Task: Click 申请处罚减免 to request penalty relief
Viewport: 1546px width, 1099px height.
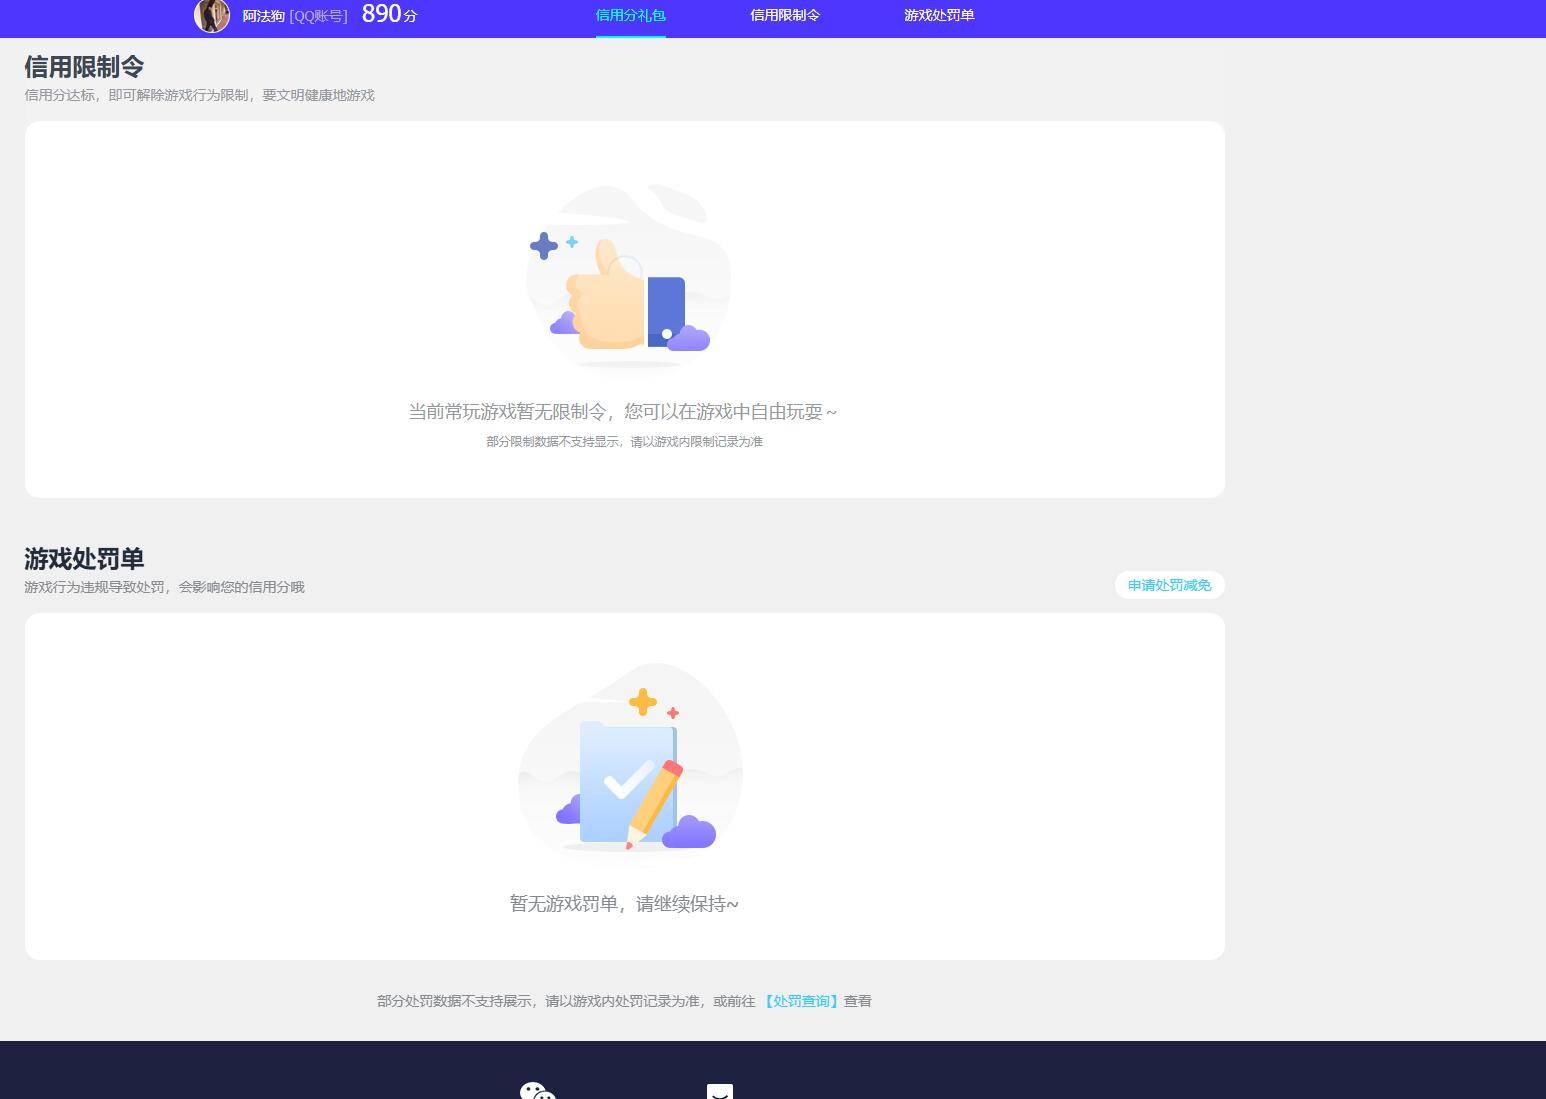Action: (x=1168, y=585)
